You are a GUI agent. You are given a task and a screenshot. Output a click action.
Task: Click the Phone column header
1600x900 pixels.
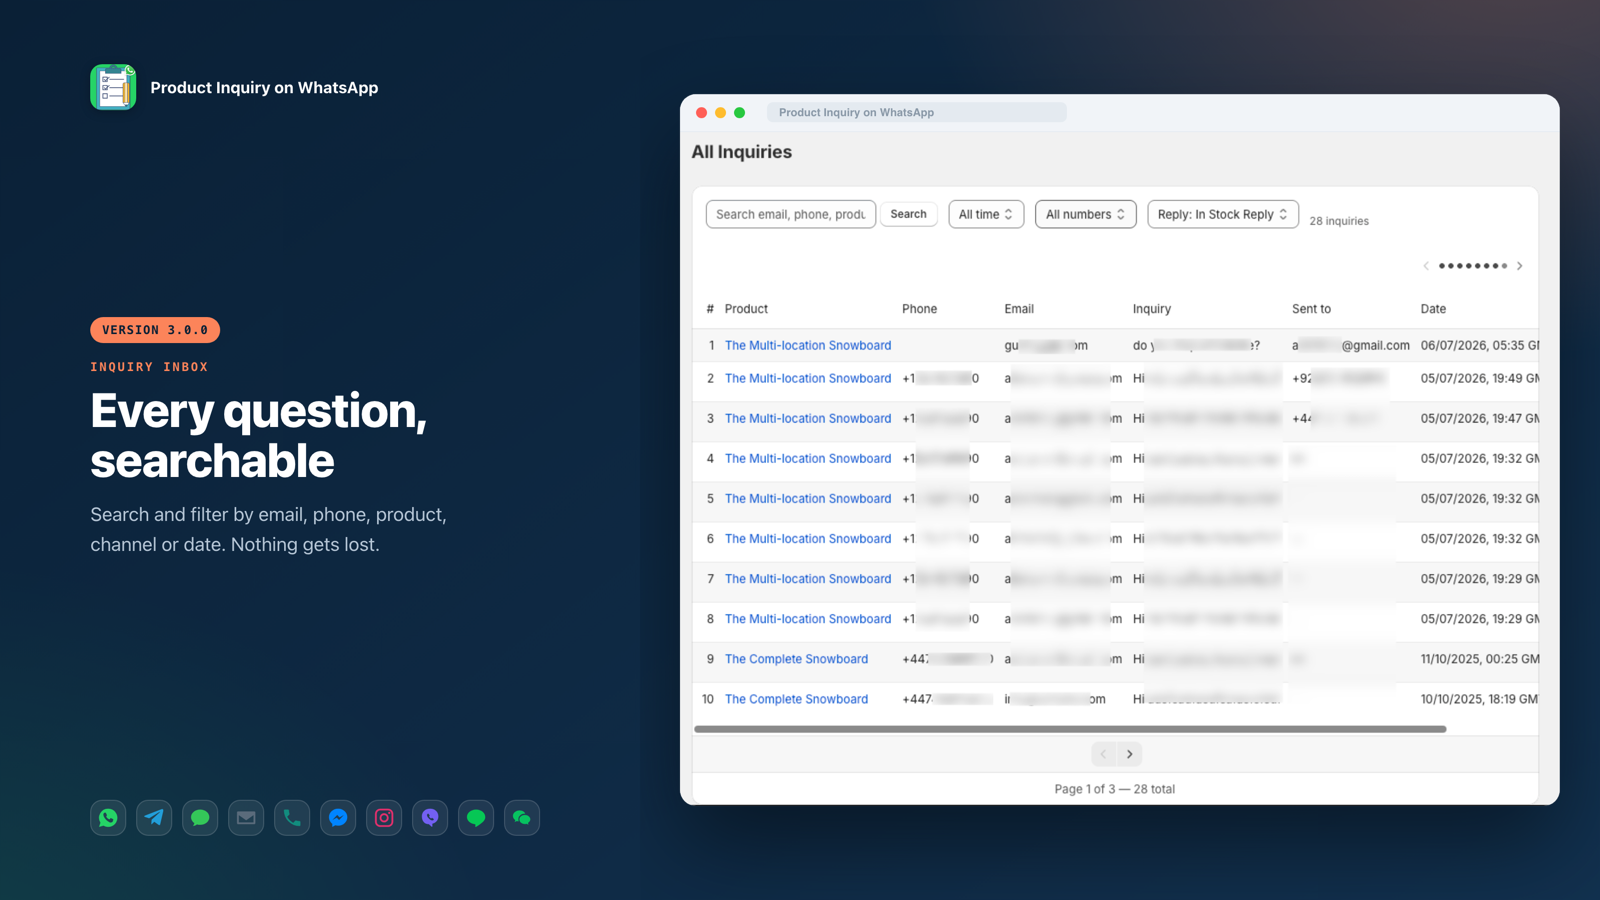(x=919, y=309)
